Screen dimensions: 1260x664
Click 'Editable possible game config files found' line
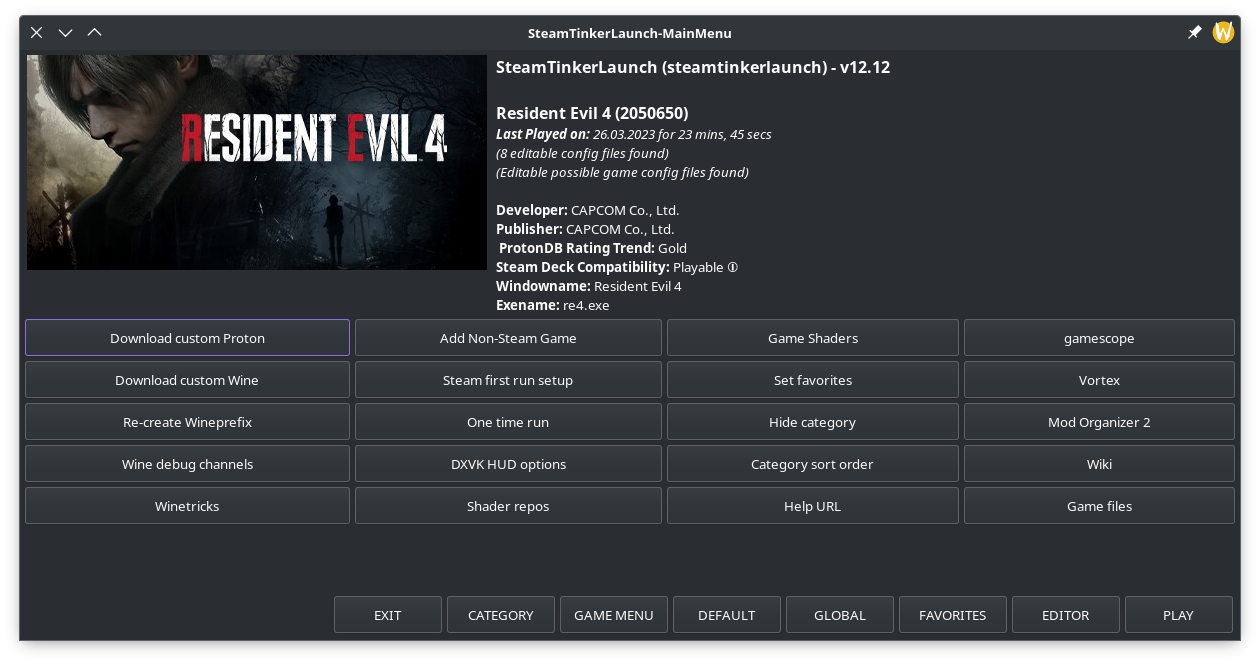point(622,172)
